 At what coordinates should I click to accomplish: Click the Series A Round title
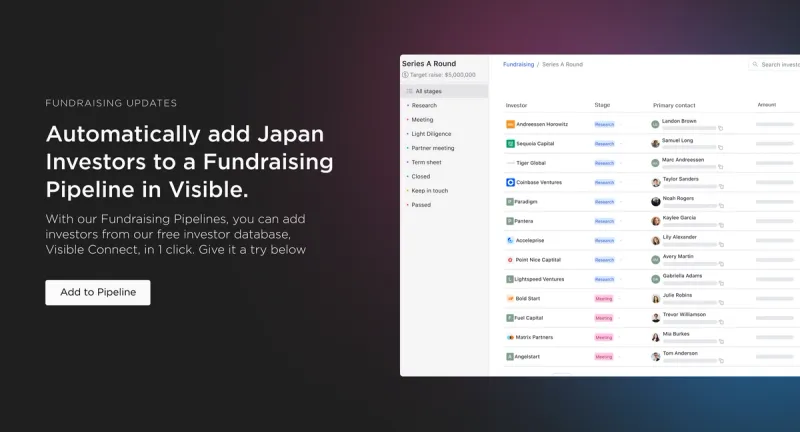429,64
